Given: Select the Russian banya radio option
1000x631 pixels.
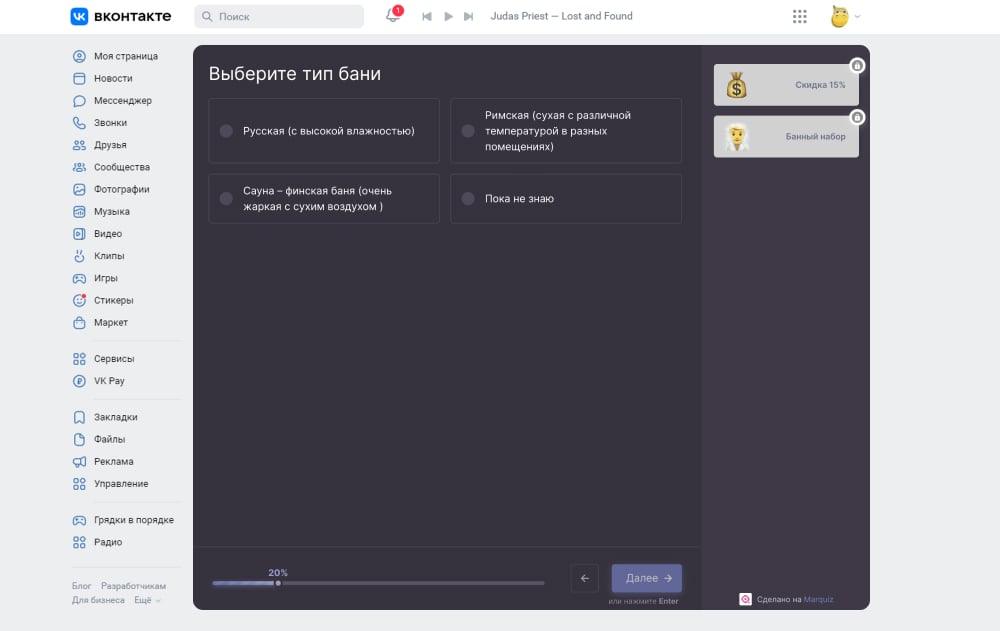Looking at the screenshot, I should 226,131.
